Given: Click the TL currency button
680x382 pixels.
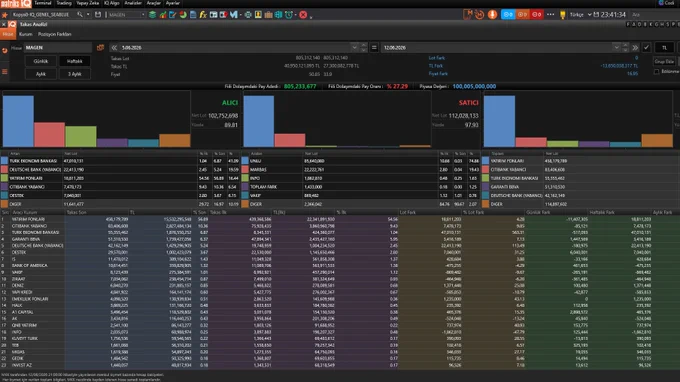Looking at the screenshot, I should pyautogui.click(x=664, y=48).
